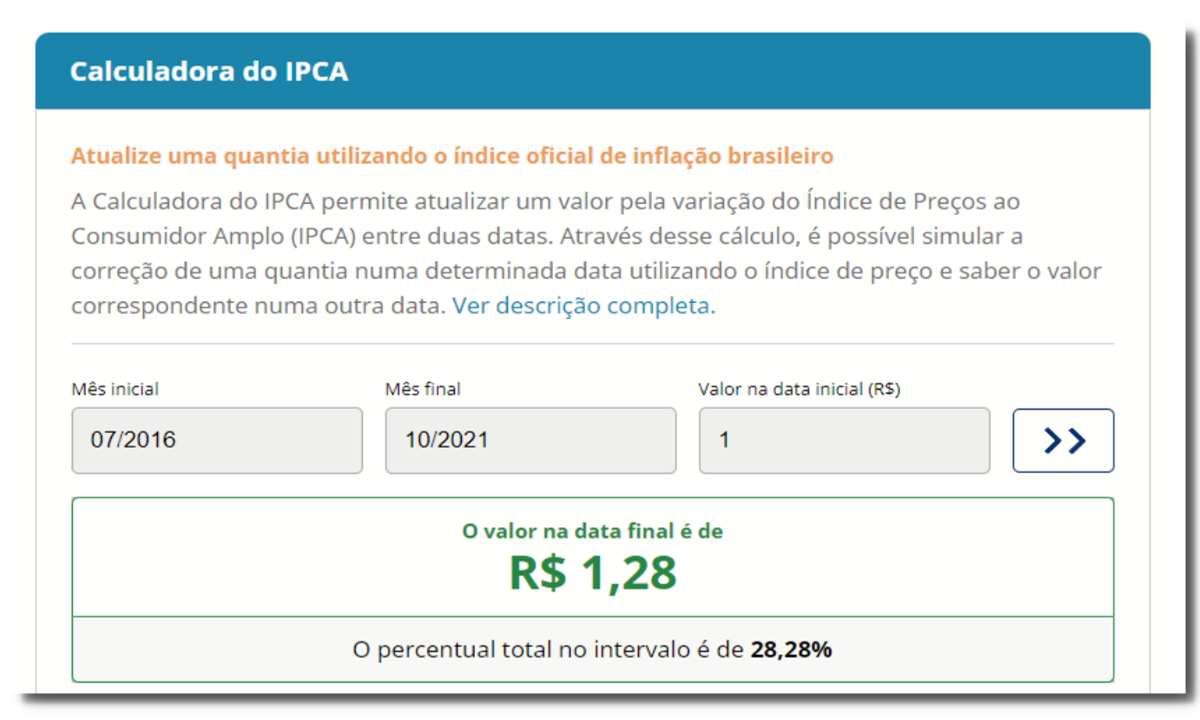Click the green R$ 1,28 result value

[x=593, y=572]
